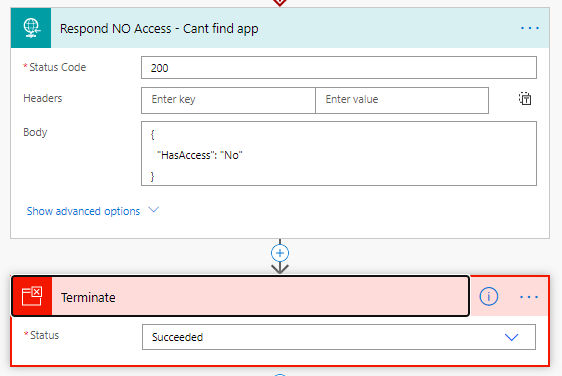Viewport: 562px width, 376px height.
Task: Click the Headers Enter key field
Action: 228,100
